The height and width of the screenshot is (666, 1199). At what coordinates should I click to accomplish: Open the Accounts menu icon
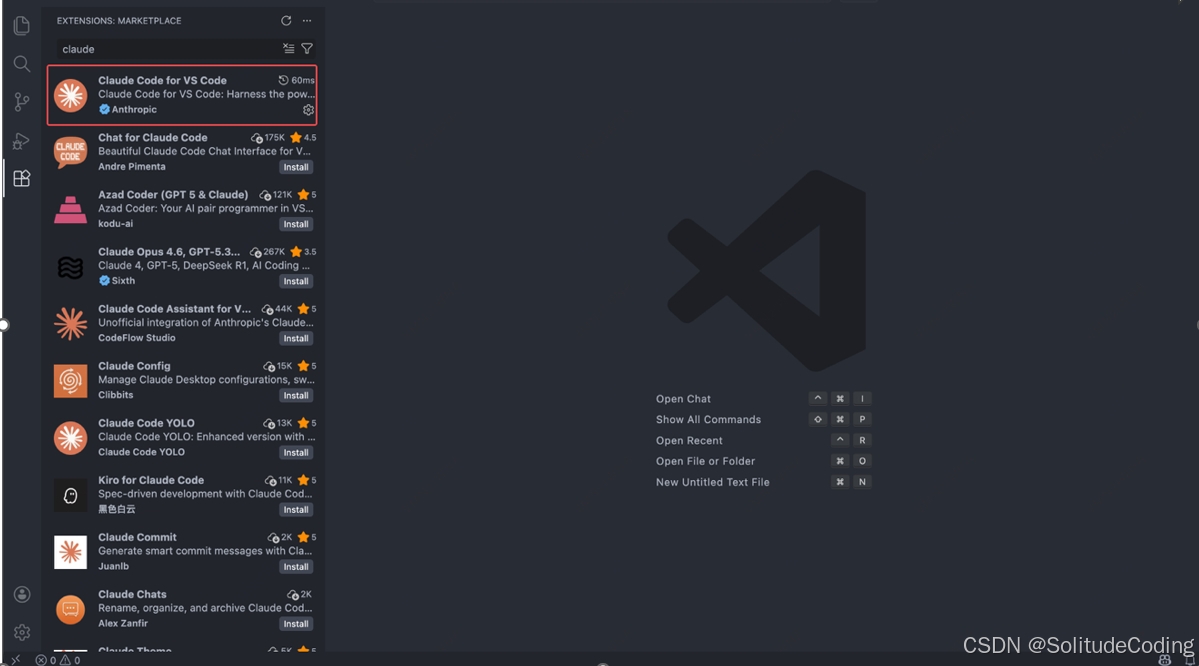(21, 594)
